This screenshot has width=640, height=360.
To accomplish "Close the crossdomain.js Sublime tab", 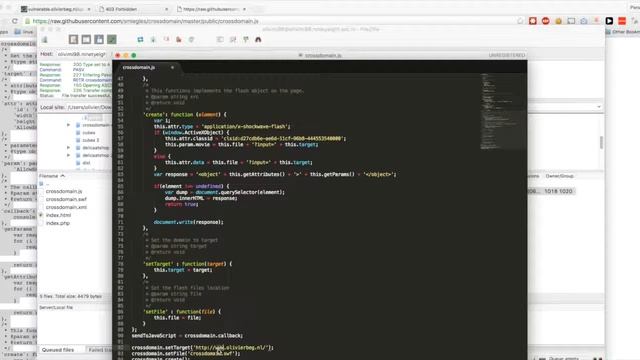I will click(172, 67).
